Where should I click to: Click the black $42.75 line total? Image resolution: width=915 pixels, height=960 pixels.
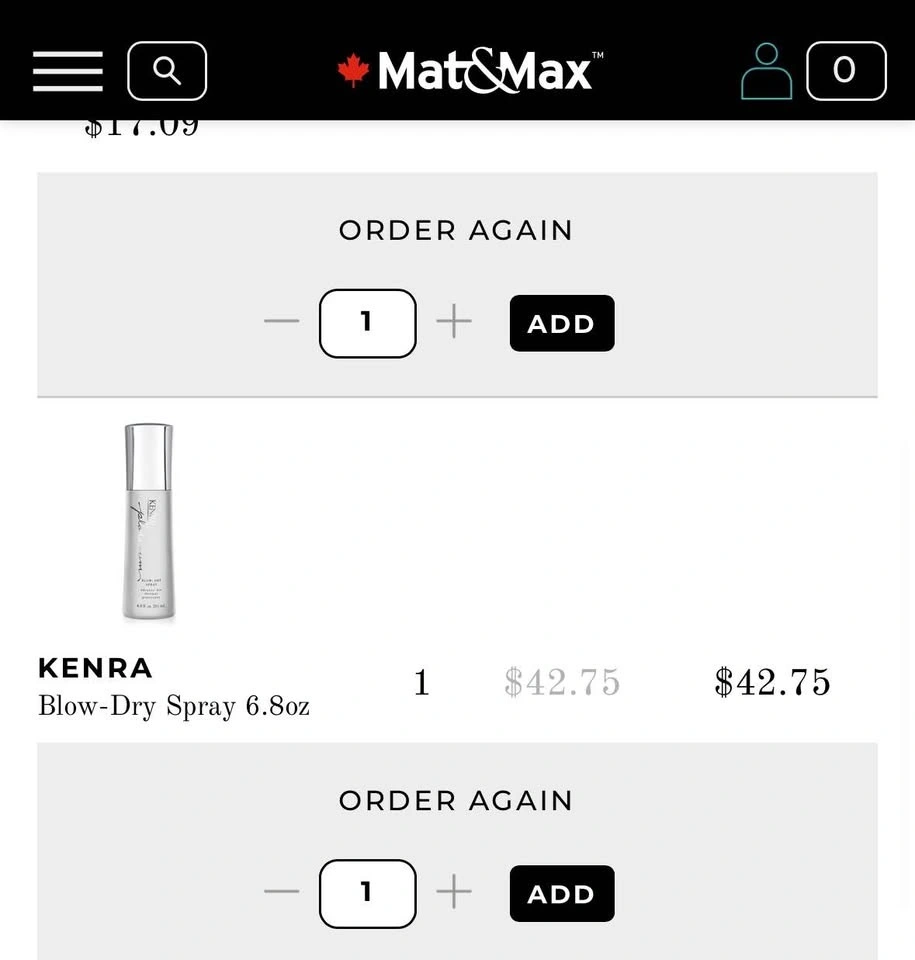772,683
